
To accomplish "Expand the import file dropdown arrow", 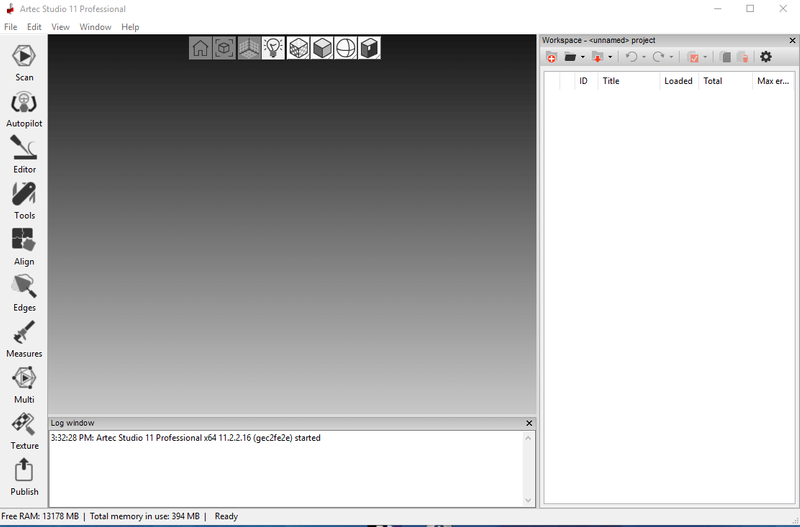I will (610, 58).
